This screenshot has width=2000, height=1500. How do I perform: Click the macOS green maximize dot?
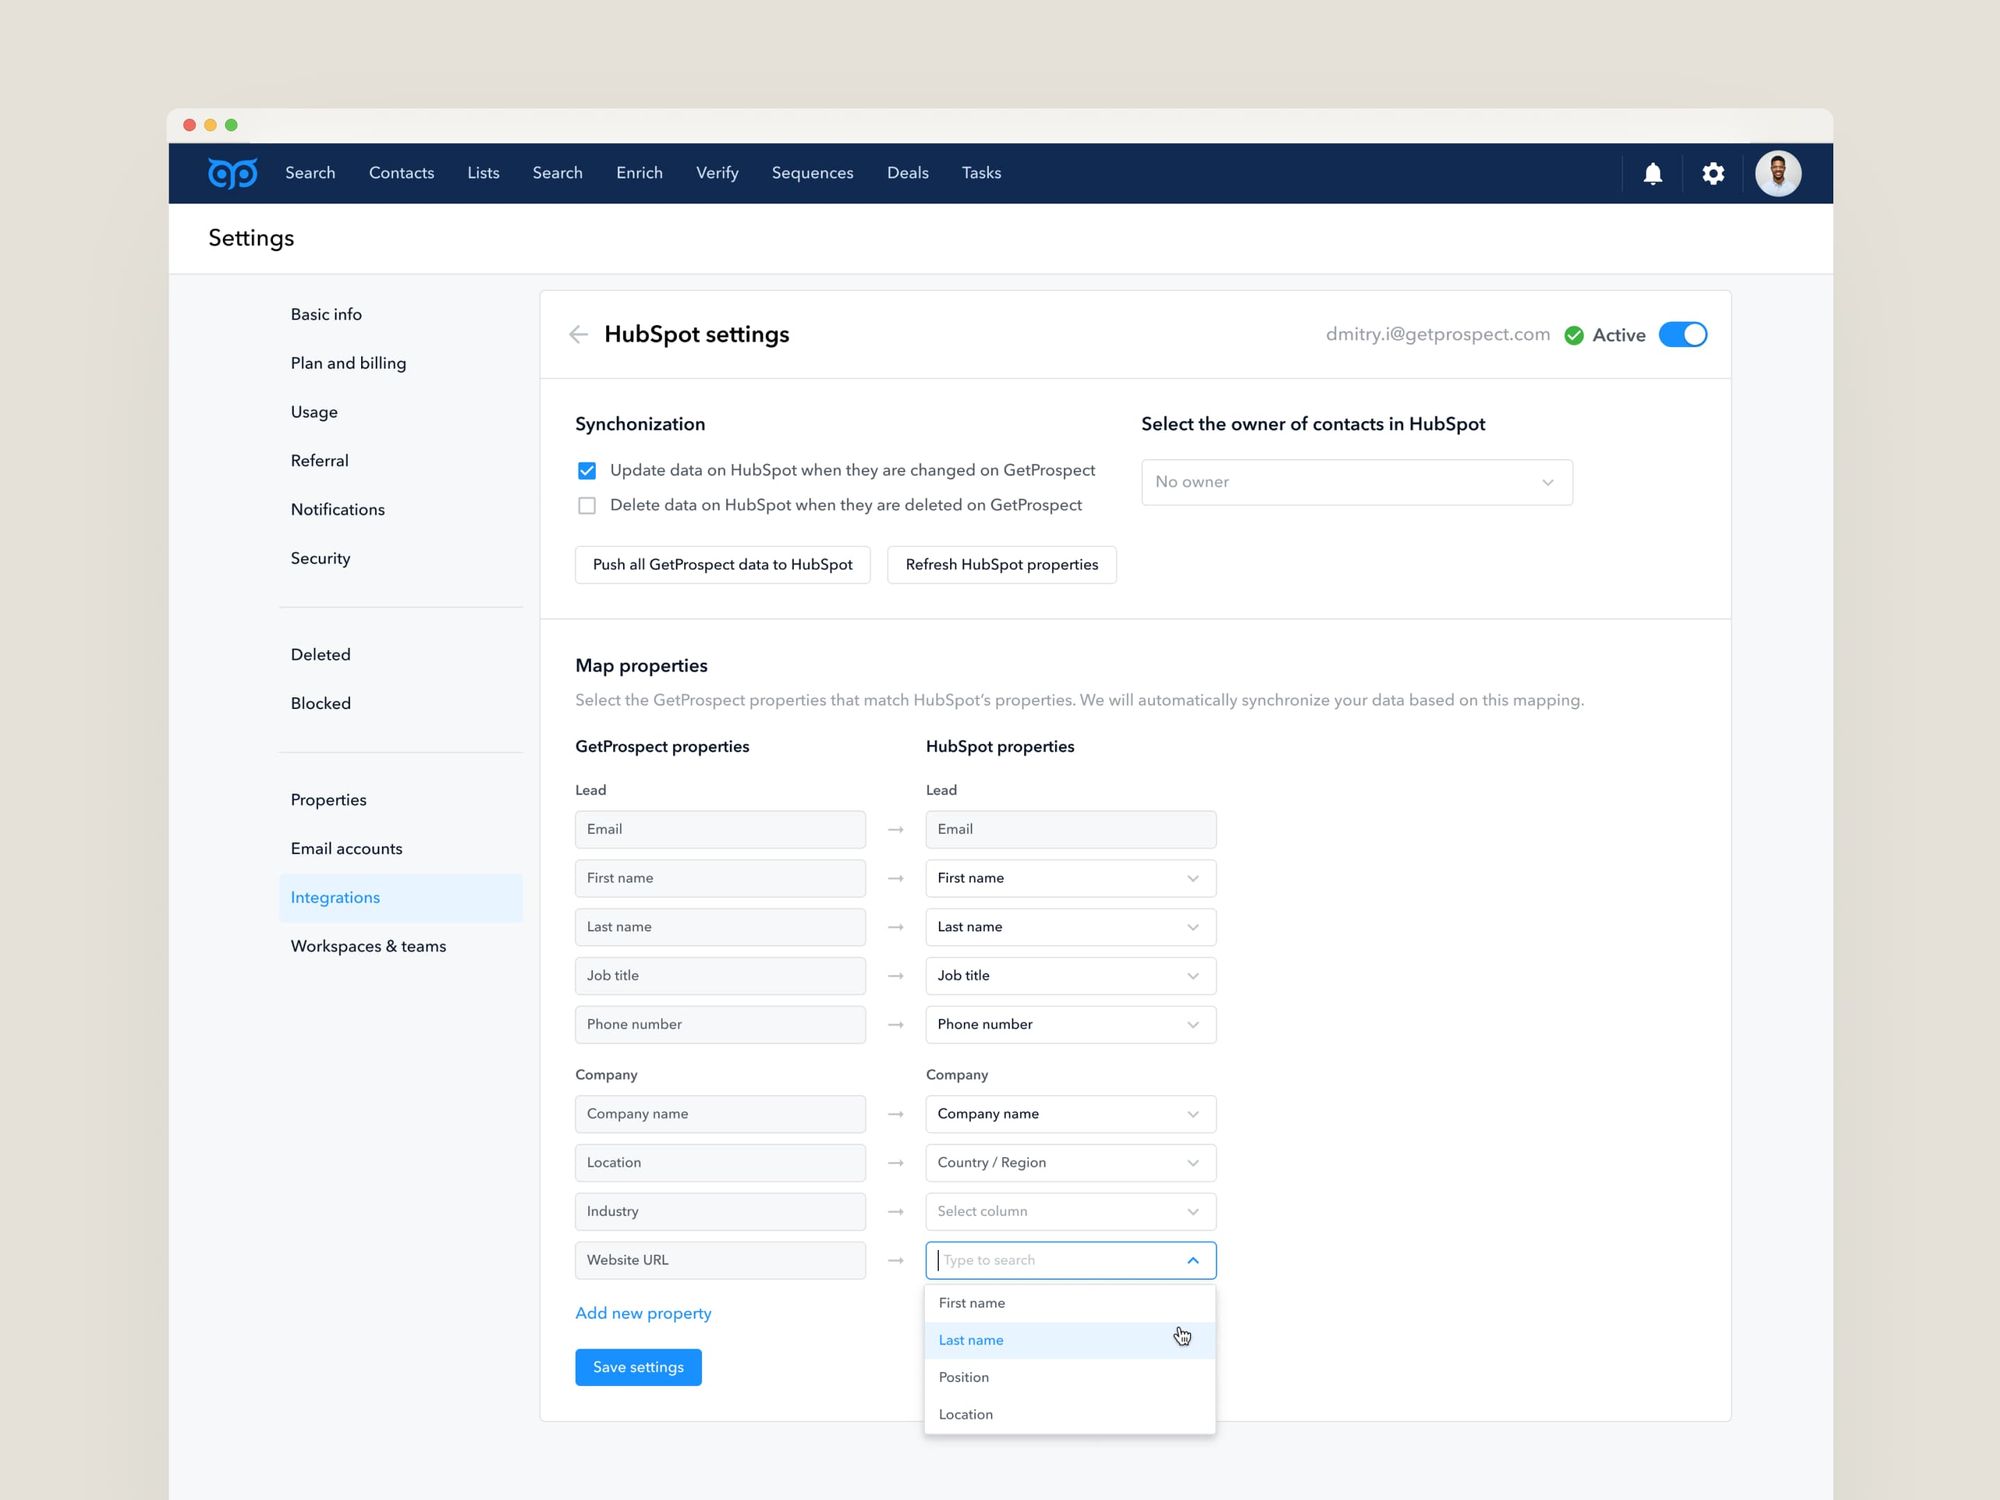tap(231, 125)
